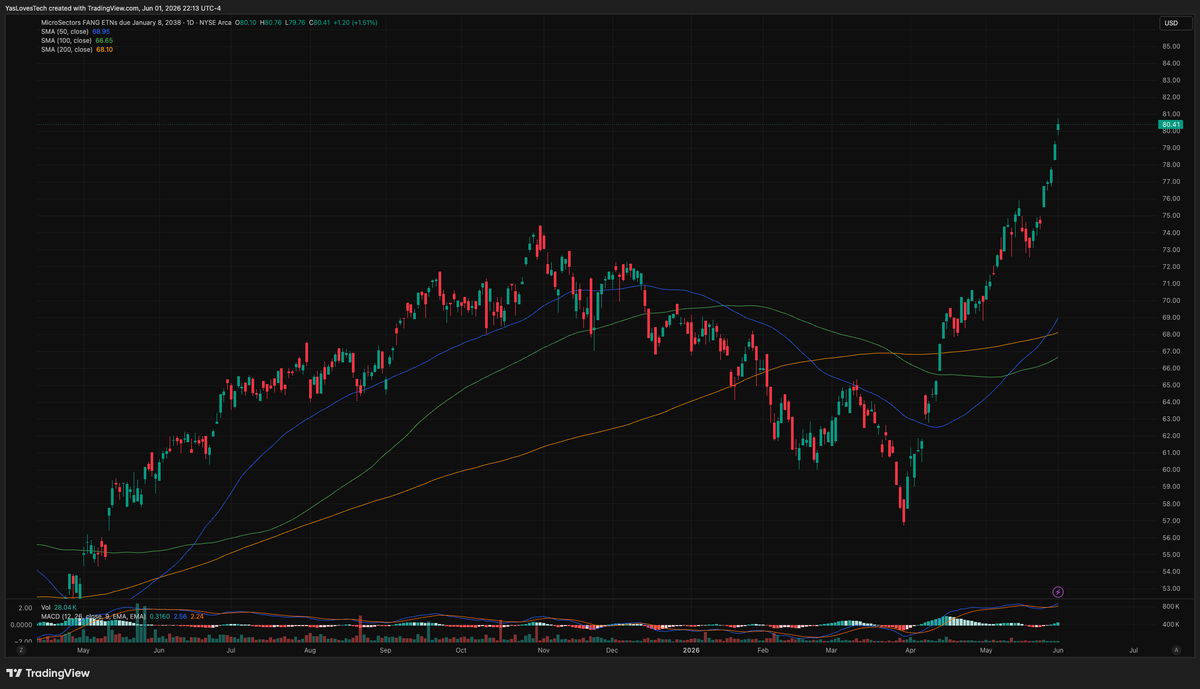Click the 60.00 price axis label
The height and width of the screenshot is (689, 1200).
(1171, 470)
